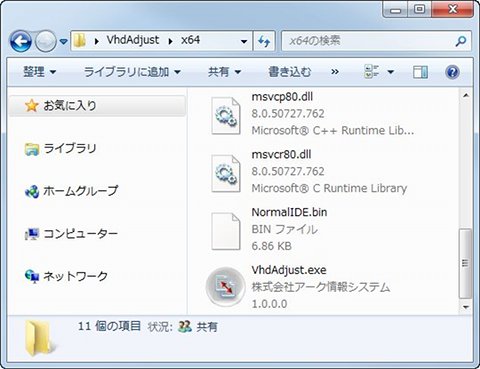This screenshot has width=480, height=369.
Task: Click the magnifier search icon
Action: [x=461, y=41]
